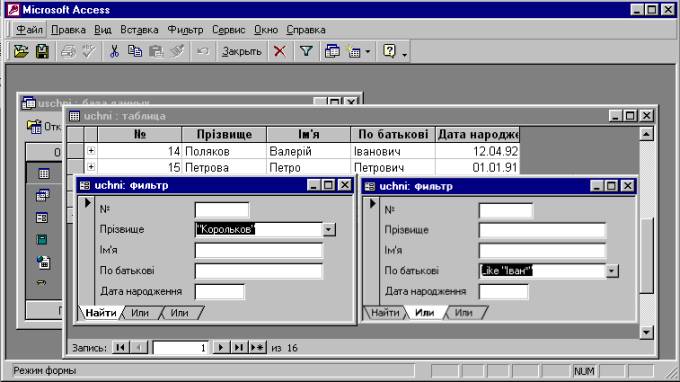Open the Вставка menu
680x382 pixels.
tap(139, 30)
